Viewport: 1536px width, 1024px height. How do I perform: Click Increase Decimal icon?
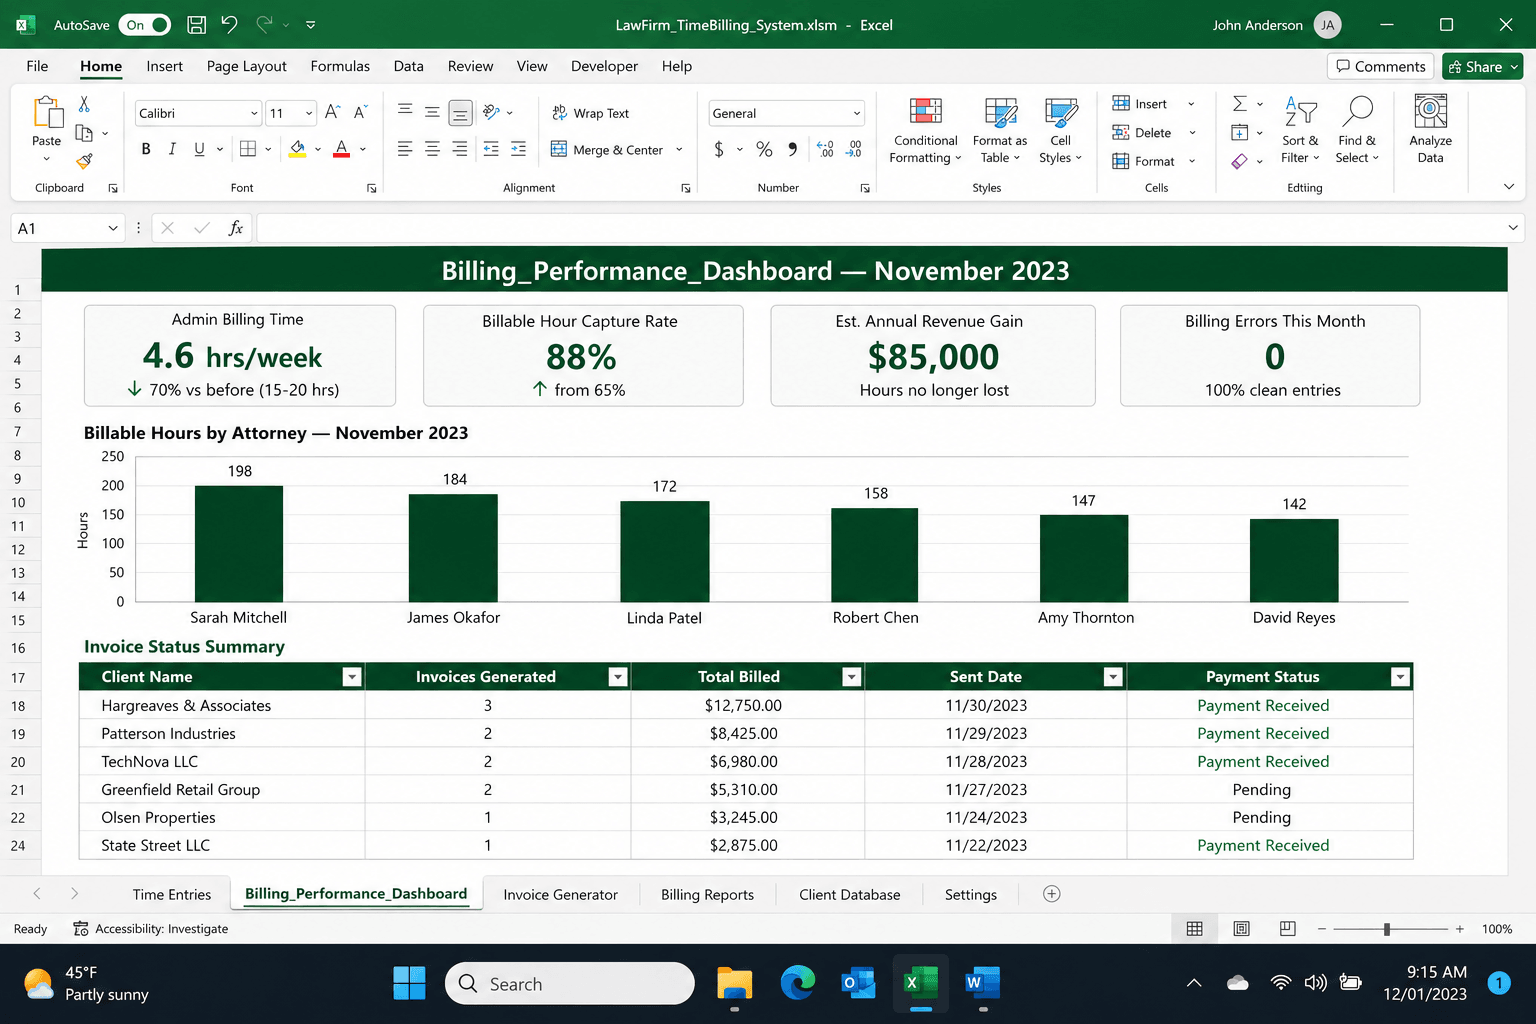coord(825,149)
